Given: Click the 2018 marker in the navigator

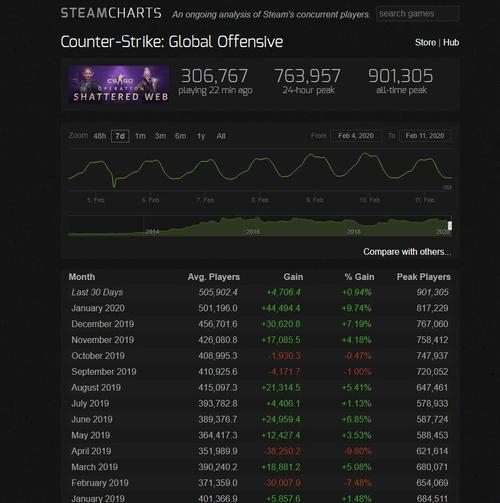Looking at the screenshot, I should click(354, 232).
